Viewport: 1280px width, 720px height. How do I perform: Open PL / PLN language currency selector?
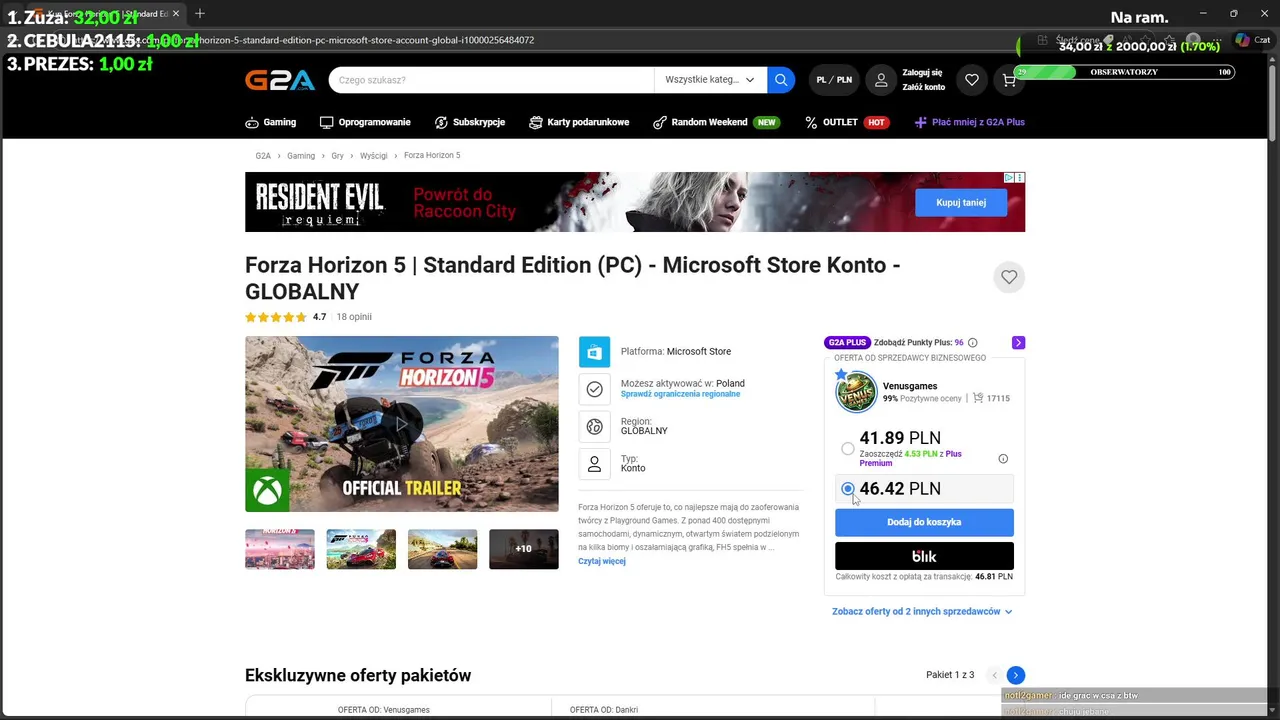point(834,80)
